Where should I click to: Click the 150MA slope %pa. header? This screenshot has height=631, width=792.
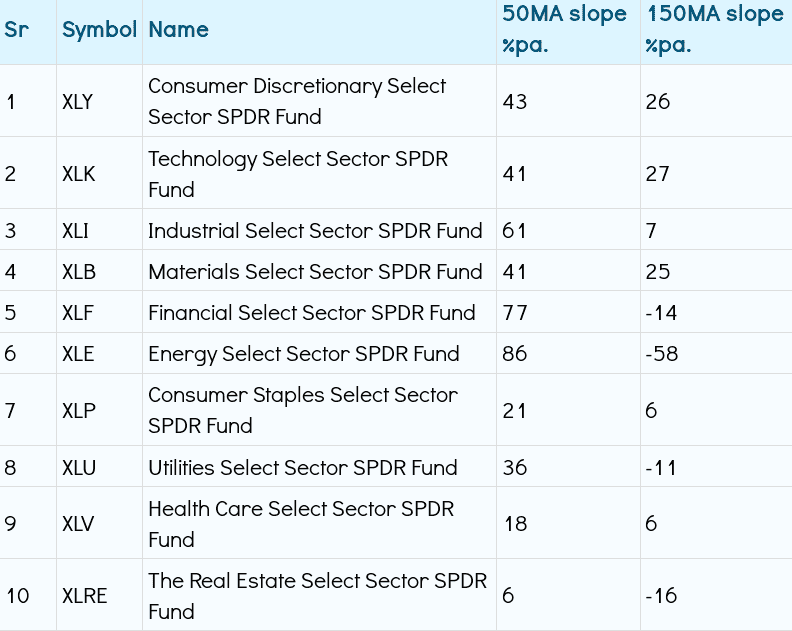tap(714, 30)
